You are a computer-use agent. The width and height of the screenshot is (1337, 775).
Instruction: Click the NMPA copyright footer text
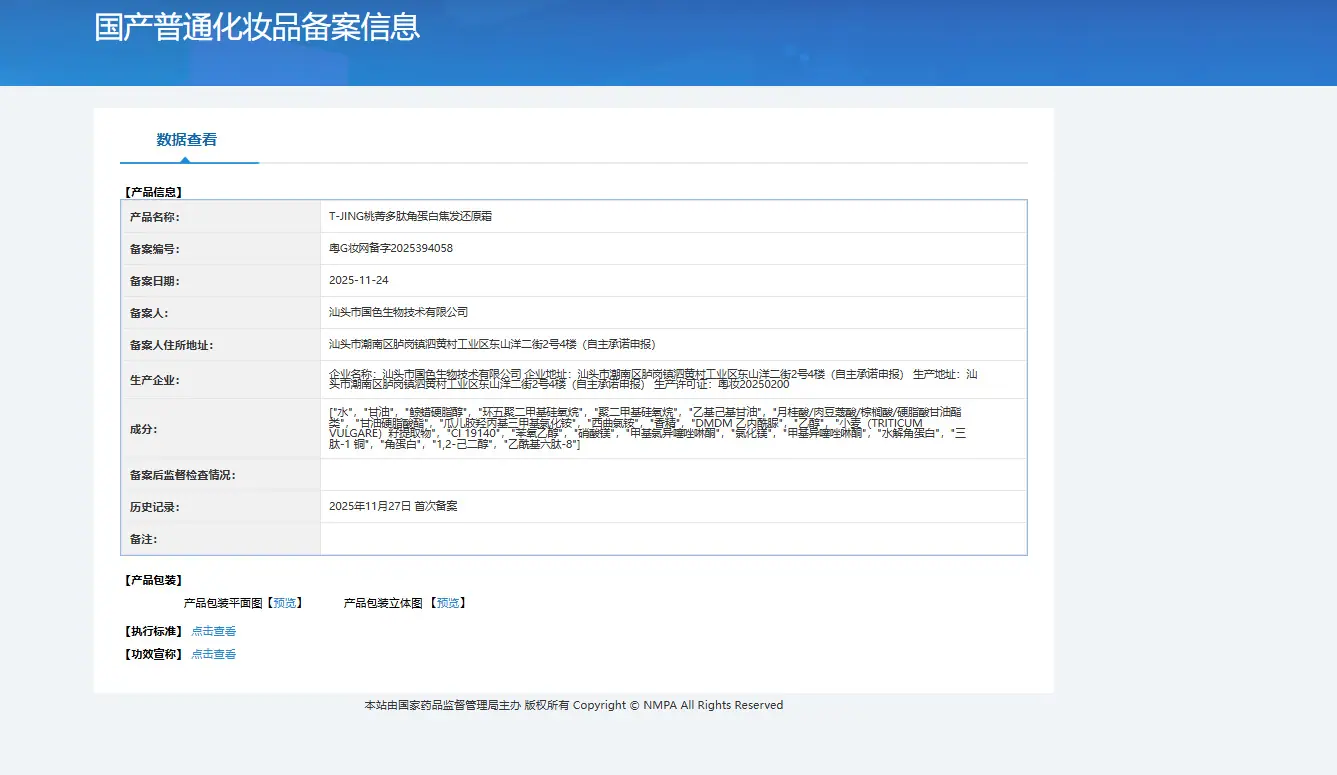tap(574, 705)
